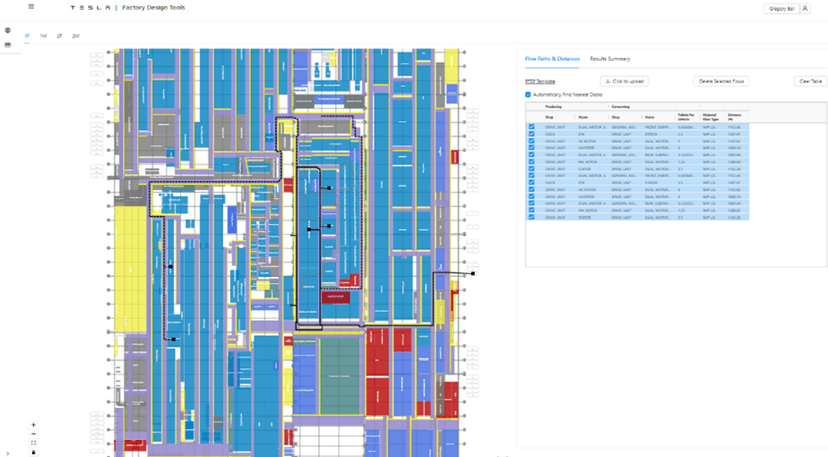Open the user profile icon
The width and height of the screenshot is (828, 457).
(805, 8)
